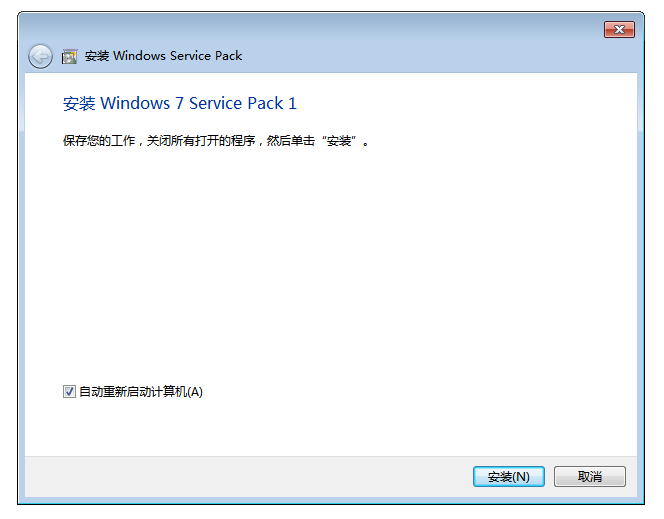The height and width of the screenshot is (519, 664).
Task: Close the Service Pack installer window
Action: coord(619,30)
